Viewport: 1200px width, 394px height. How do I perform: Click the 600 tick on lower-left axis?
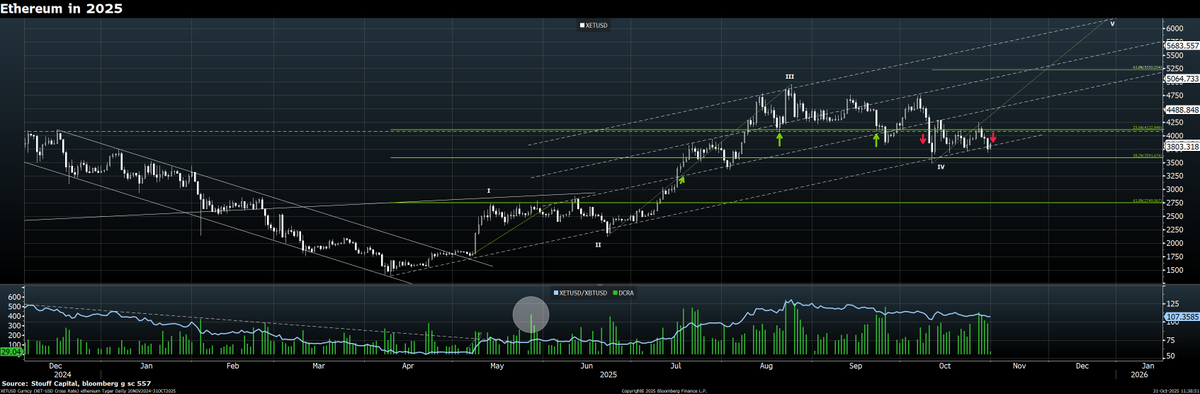[x=14, y=297]
